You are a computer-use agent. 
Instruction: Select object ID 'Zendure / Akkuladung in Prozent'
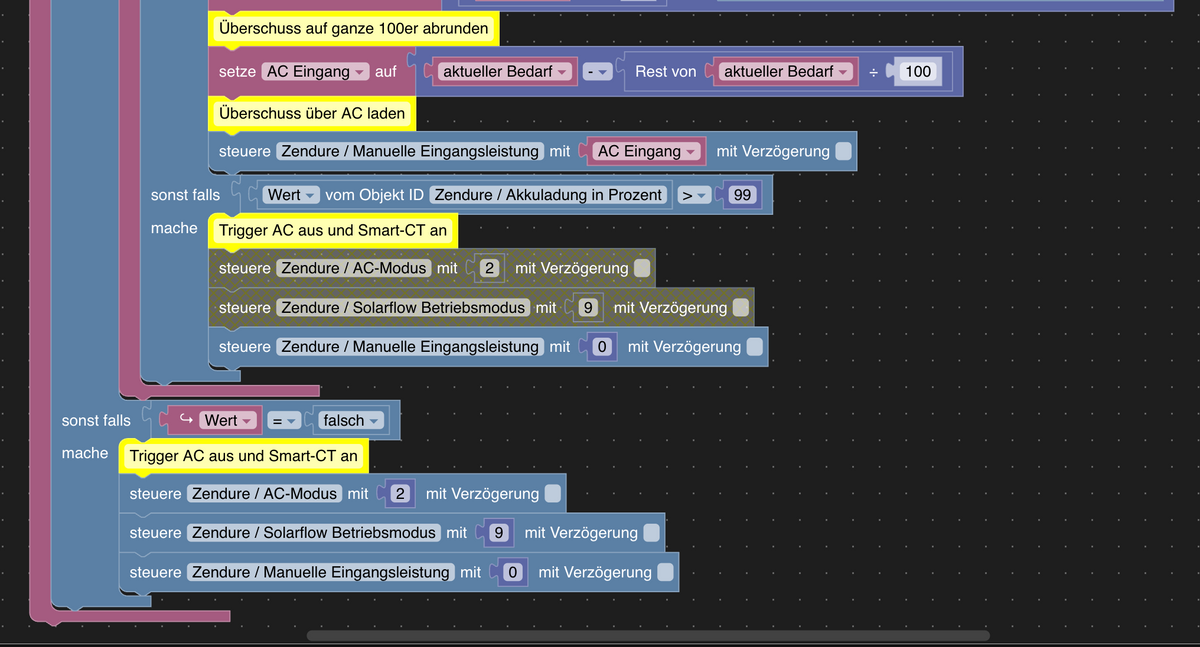tap(548, 194)
